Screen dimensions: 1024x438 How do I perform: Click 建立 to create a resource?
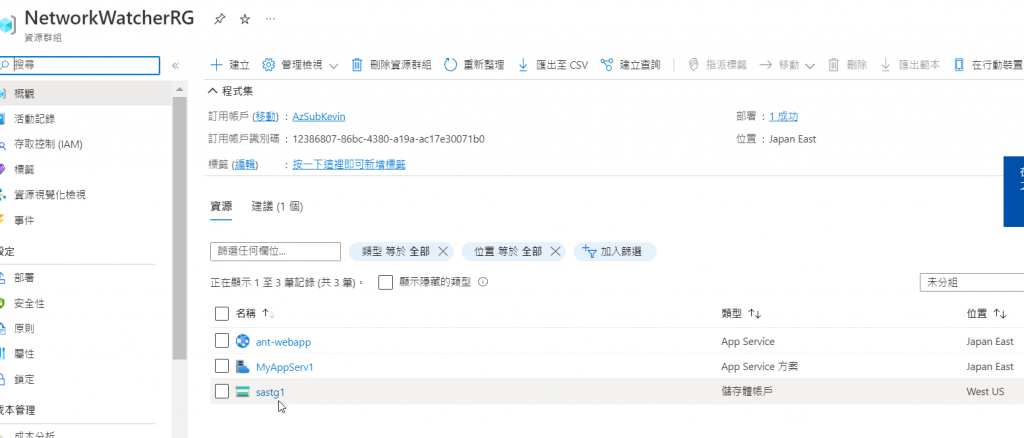click(x=230, y=65)
